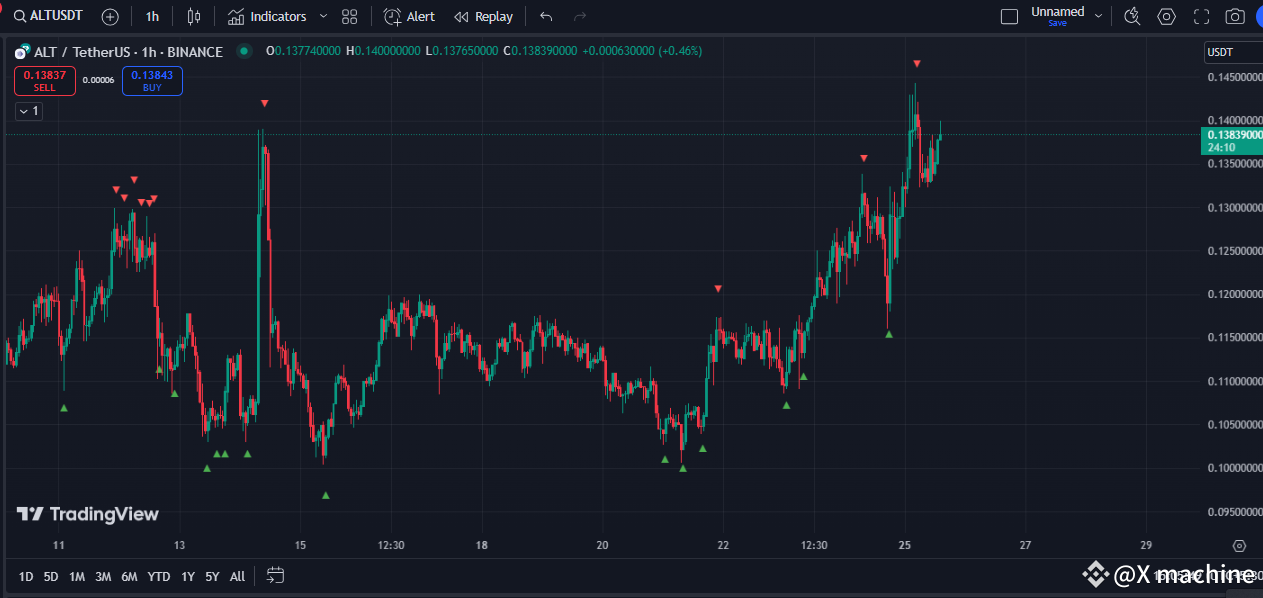Click the 0.14500000 price axis label
Viewport: 1263px width, 598px height.
(1234, 77)
